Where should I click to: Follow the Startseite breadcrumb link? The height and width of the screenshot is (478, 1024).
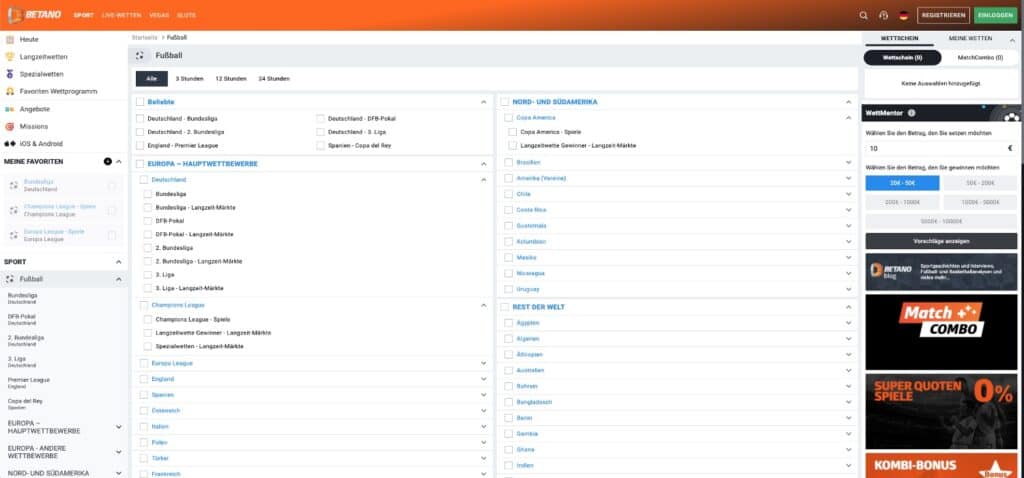pyautogui.click(x=144, y=38)
